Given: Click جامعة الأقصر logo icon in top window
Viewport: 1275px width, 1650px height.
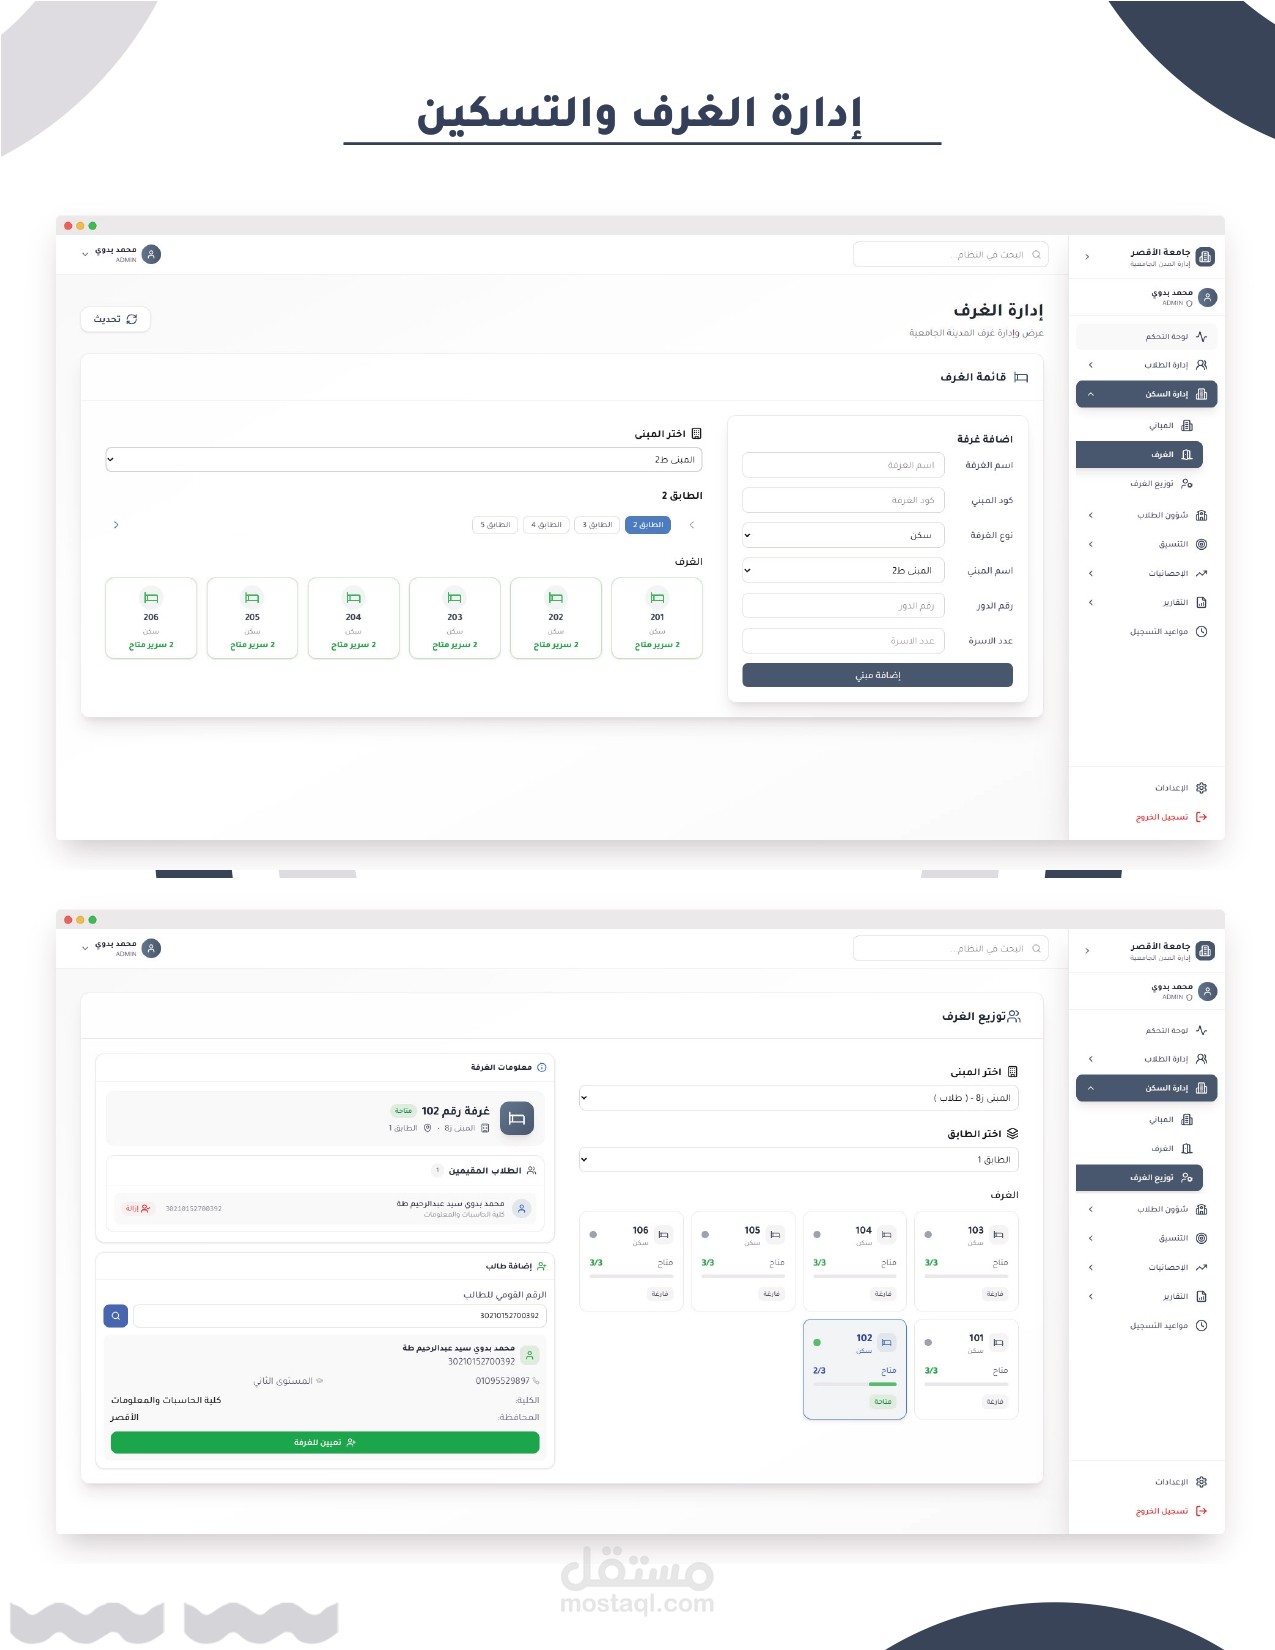Looking at the screenshot, I should 1205,256.
